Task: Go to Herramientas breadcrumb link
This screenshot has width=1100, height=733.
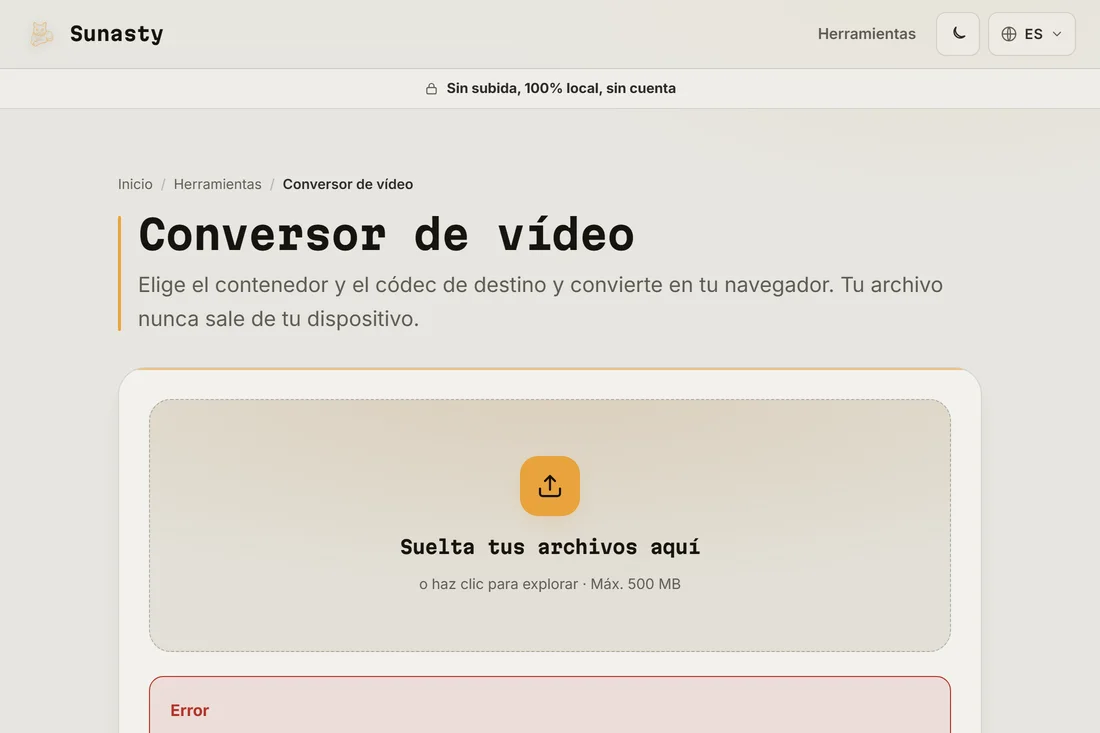Action: pos(217,184)
